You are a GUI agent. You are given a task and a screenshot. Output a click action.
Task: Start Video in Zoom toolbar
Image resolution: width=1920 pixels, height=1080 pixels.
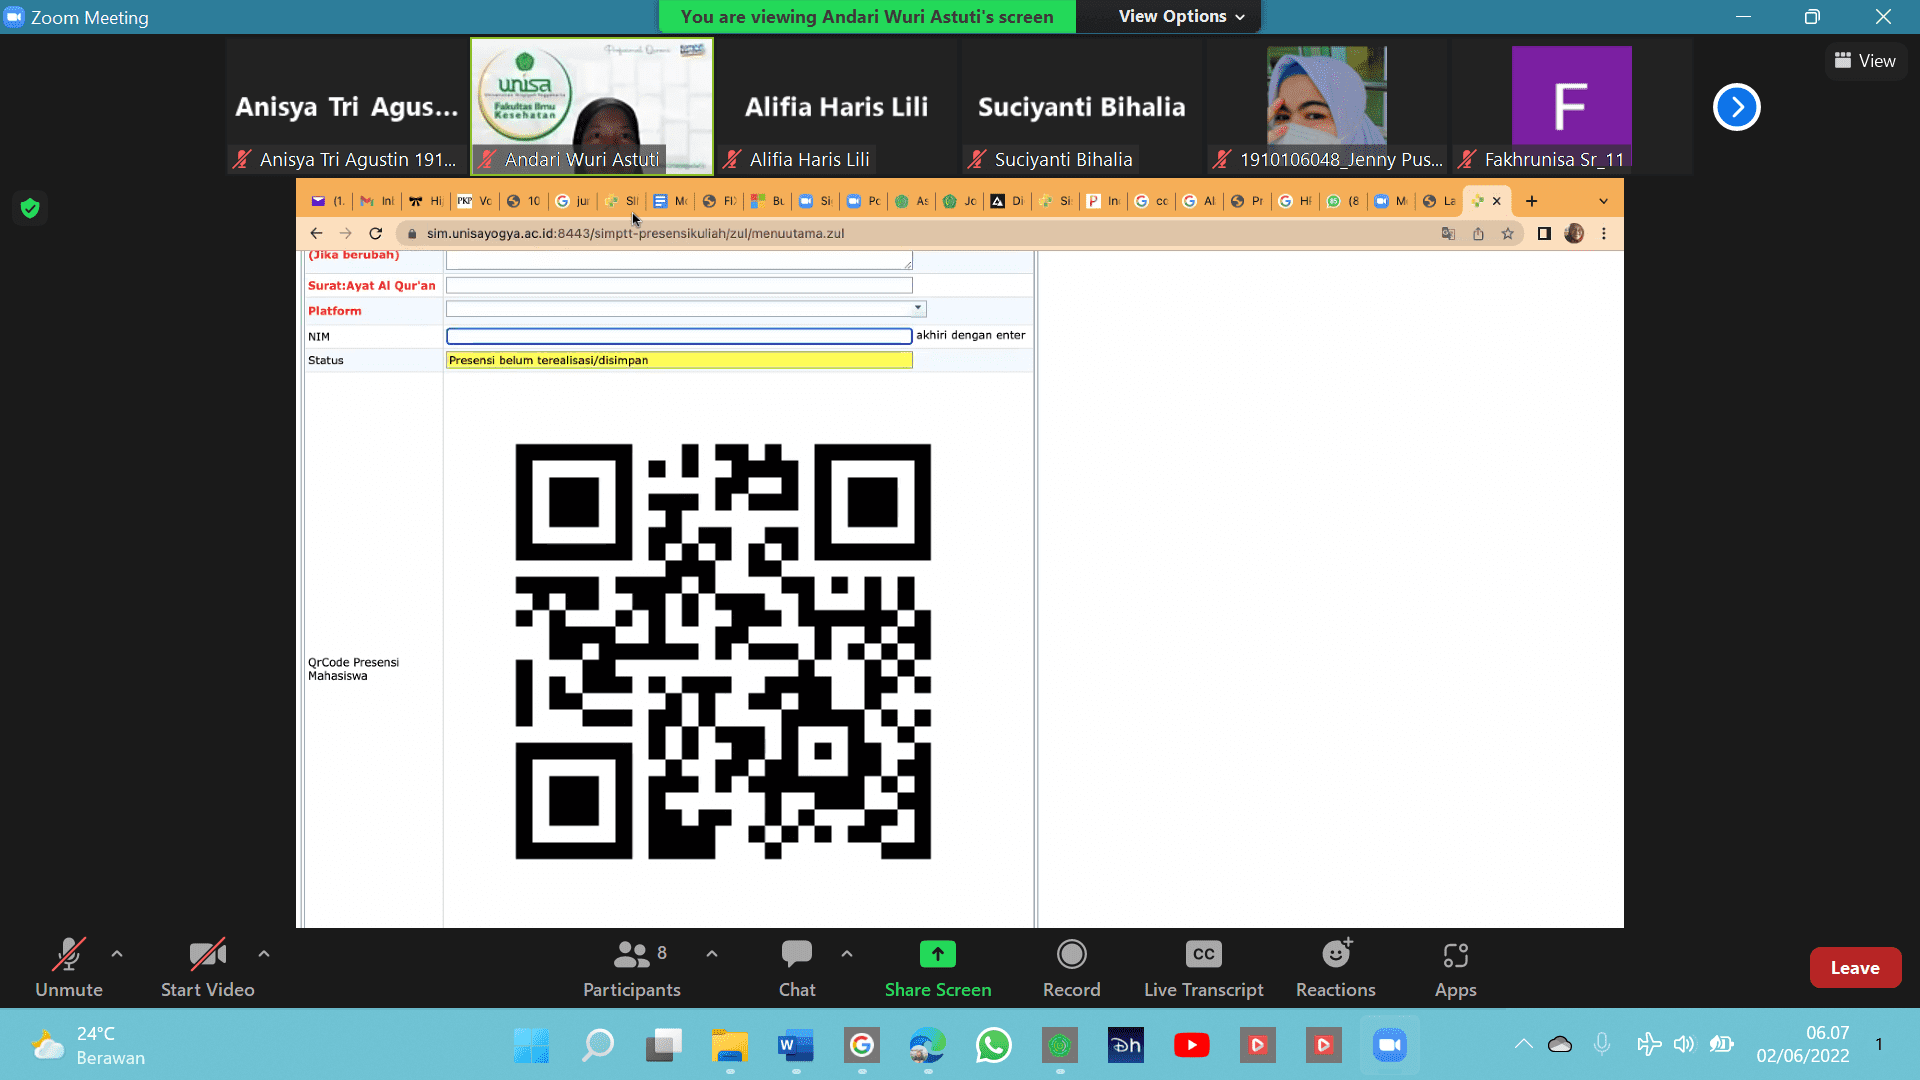point(207,968)
